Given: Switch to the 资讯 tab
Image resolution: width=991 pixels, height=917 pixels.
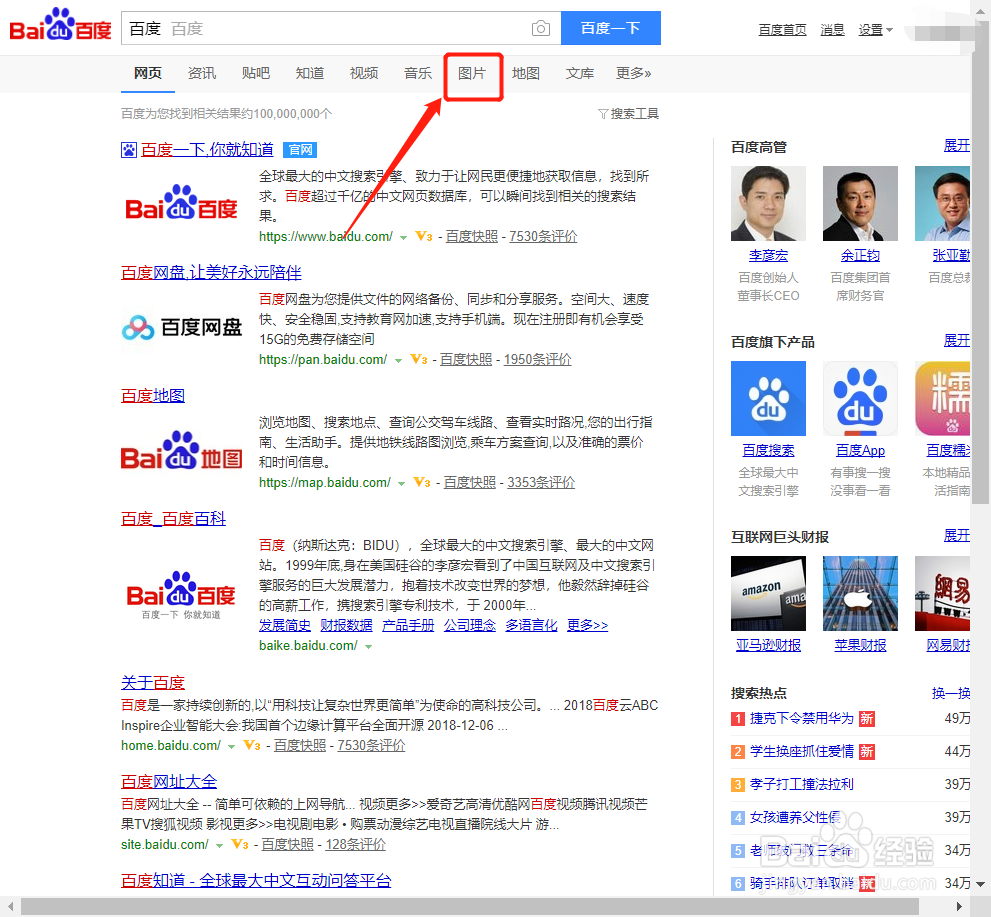Looking at the screenshot, I should (202, 73).
